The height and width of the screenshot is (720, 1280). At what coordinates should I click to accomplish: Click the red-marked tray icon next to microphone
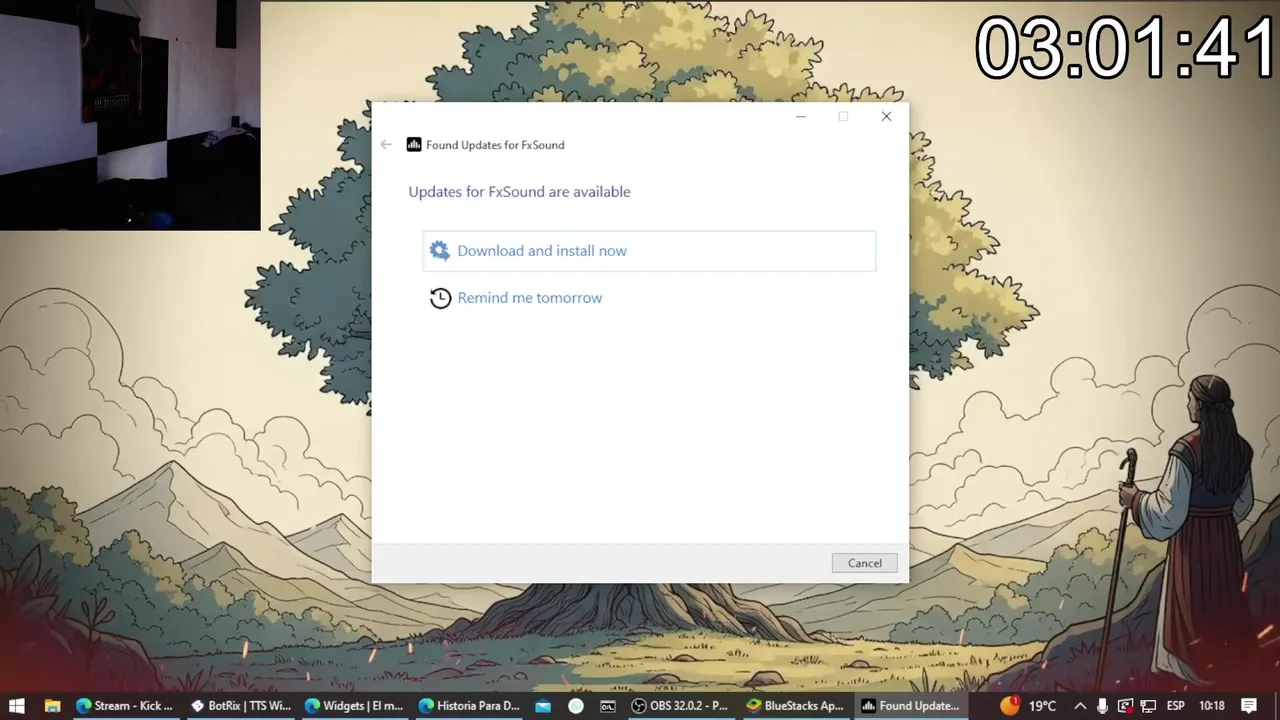click(1125, 706)
